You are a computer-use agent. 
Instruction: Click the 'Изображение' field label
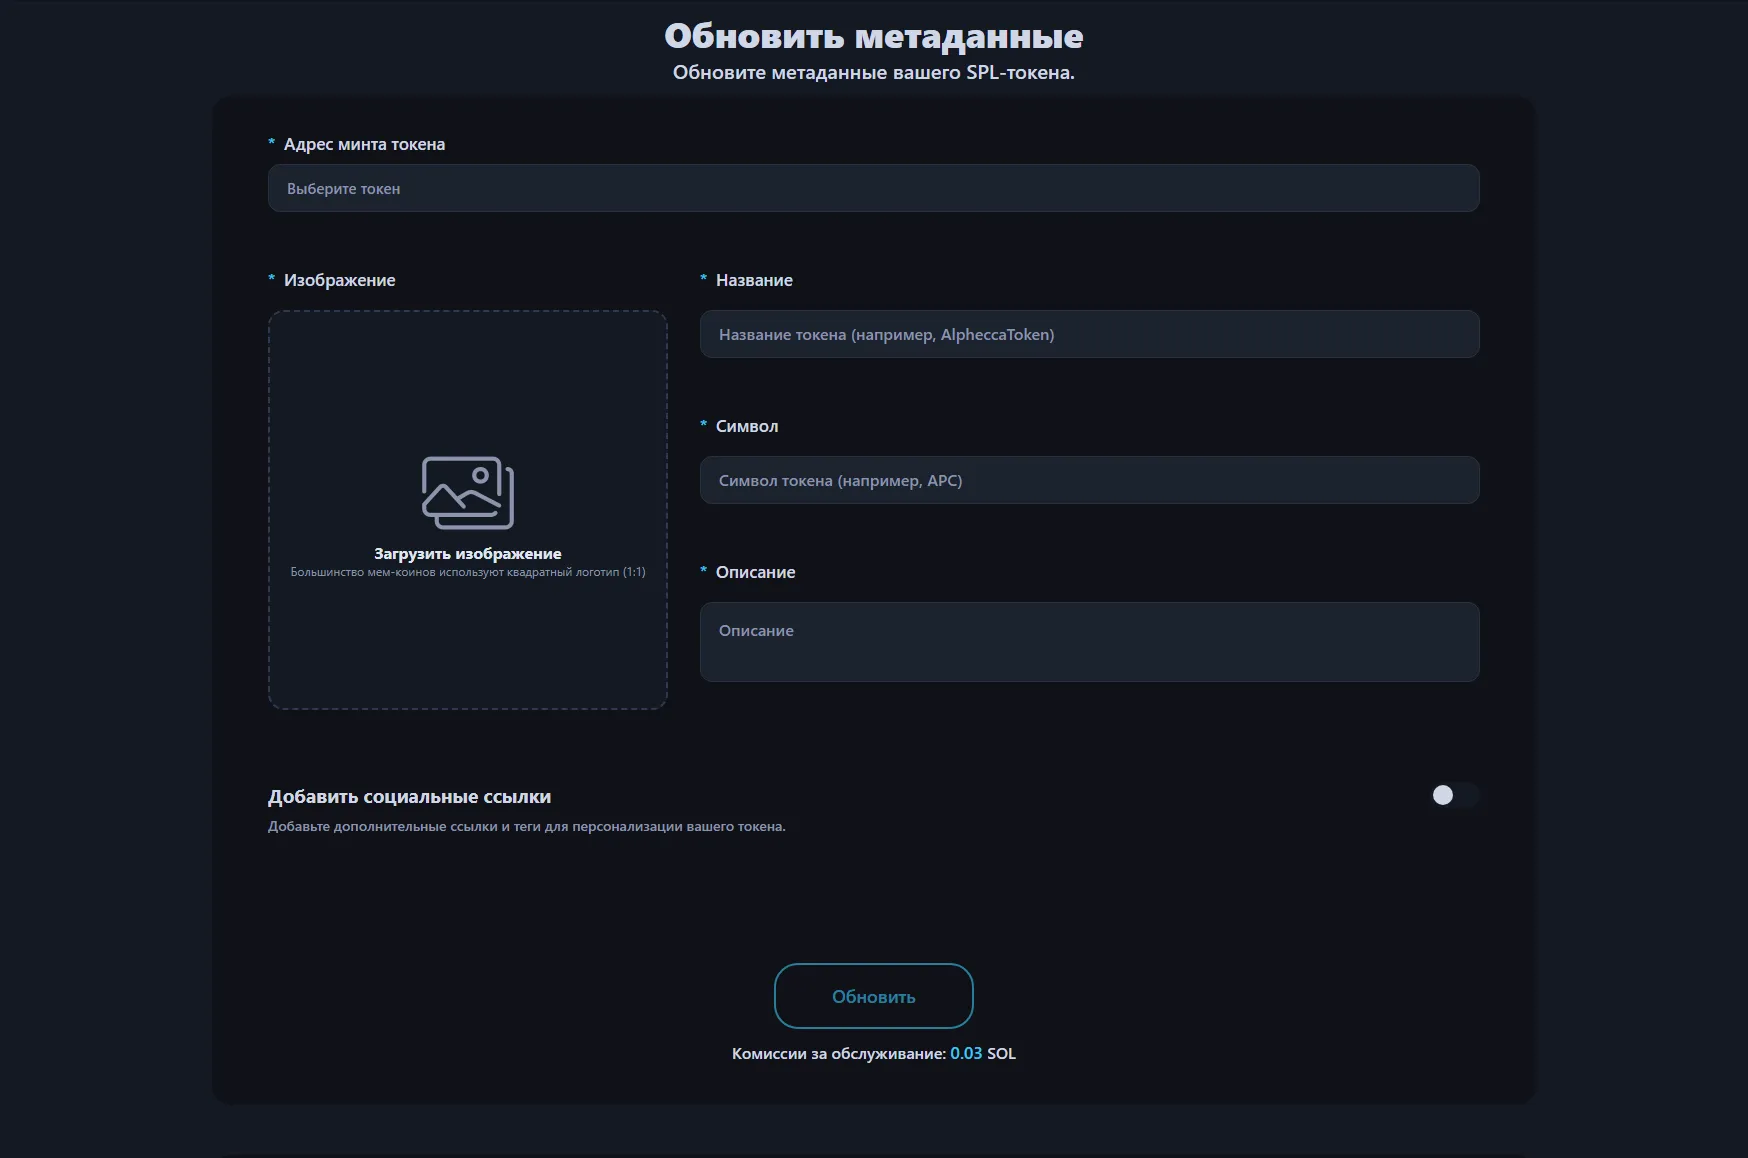339,281
